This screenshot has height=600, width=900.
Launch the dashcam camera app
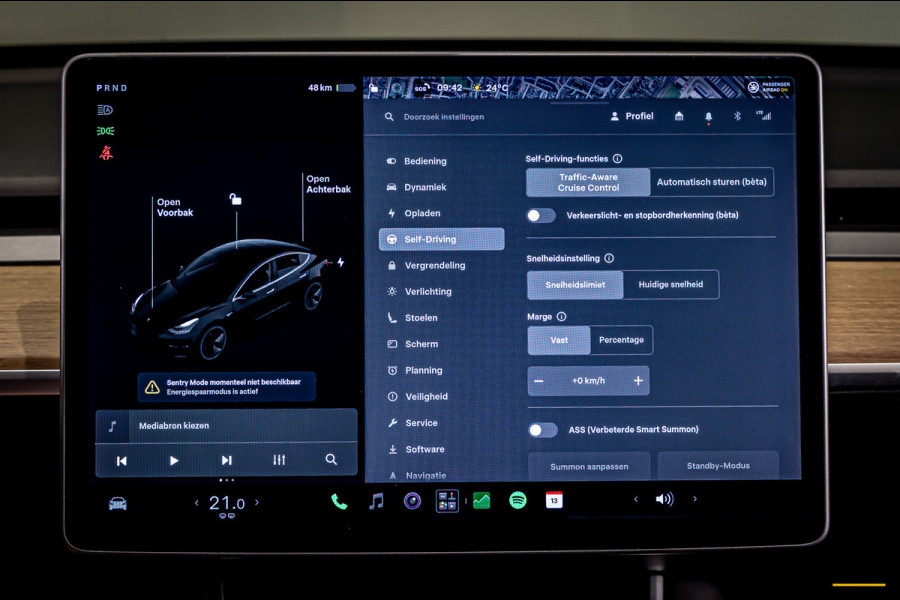point(412,501)
